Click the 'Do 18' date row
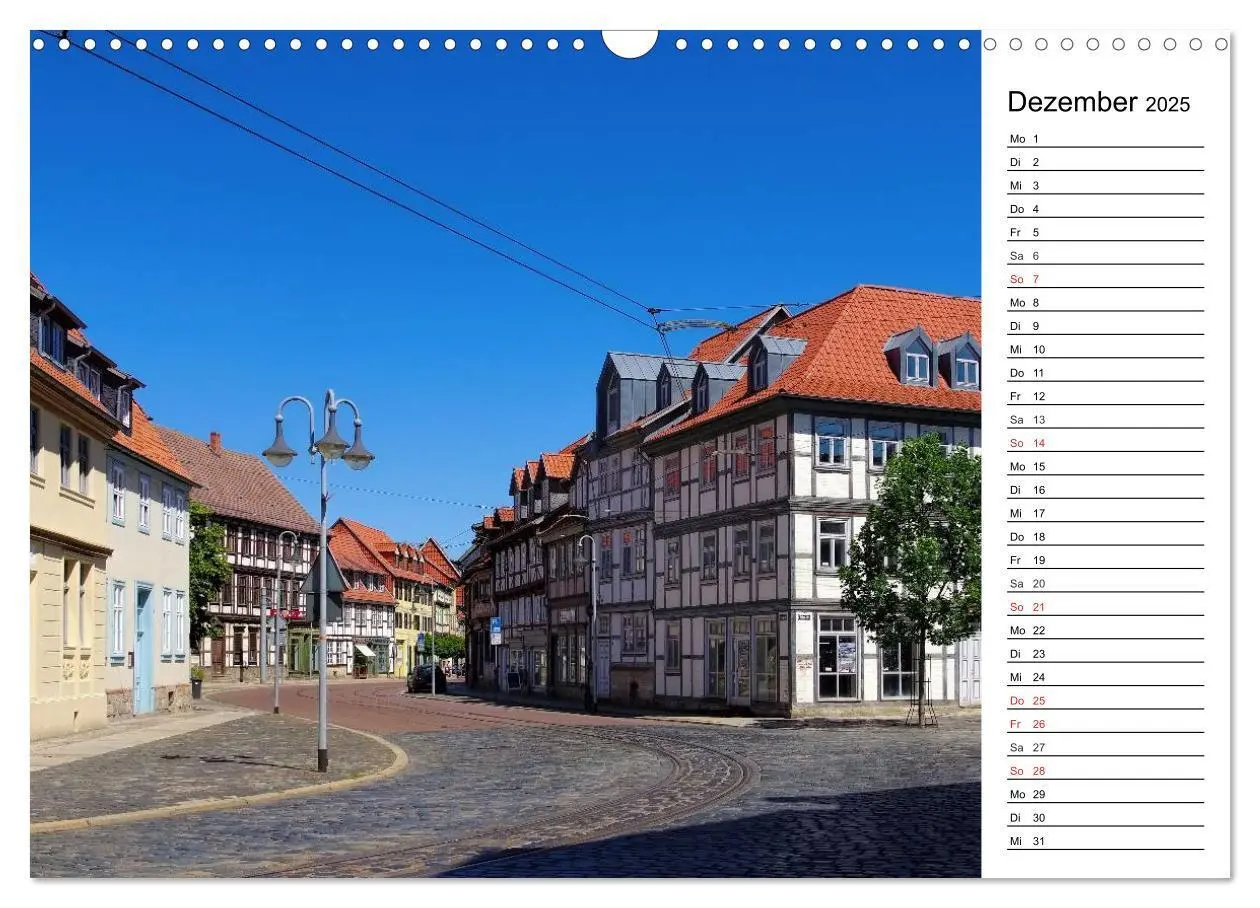 coord(1105,537)
